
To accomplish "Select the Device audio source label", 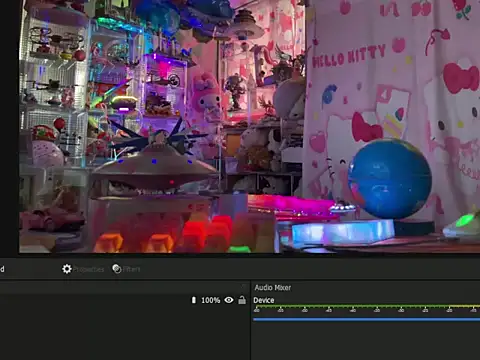I will point(264,300).
